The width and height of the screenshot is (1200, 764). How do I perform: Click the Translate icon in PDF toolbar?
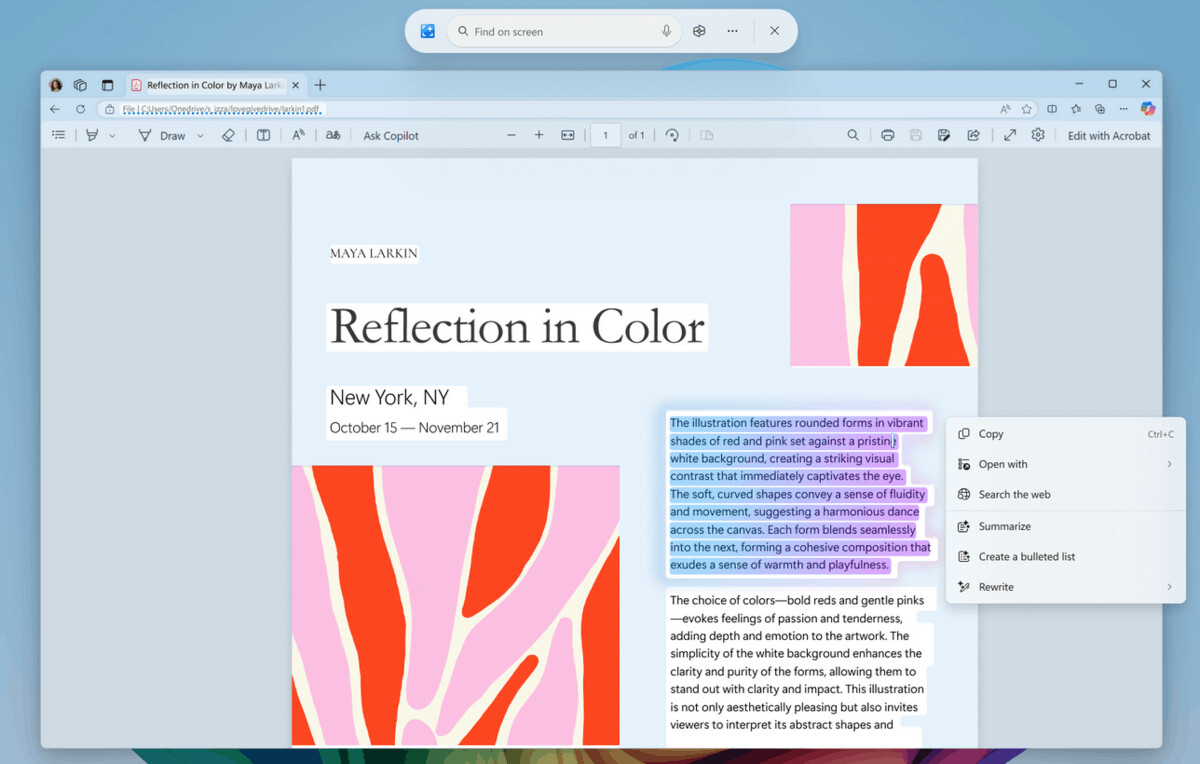click(x=333, y=135)
